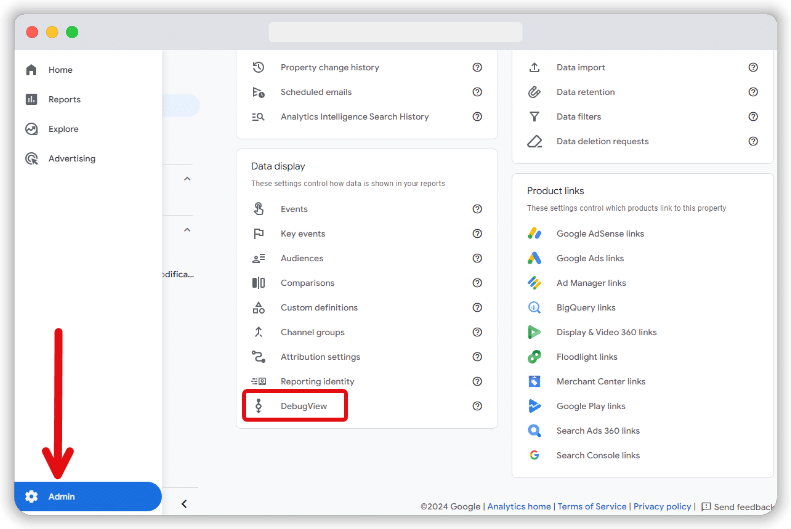Click the BigQuery links icon
The image size is (791, 529).
[534, 308]
